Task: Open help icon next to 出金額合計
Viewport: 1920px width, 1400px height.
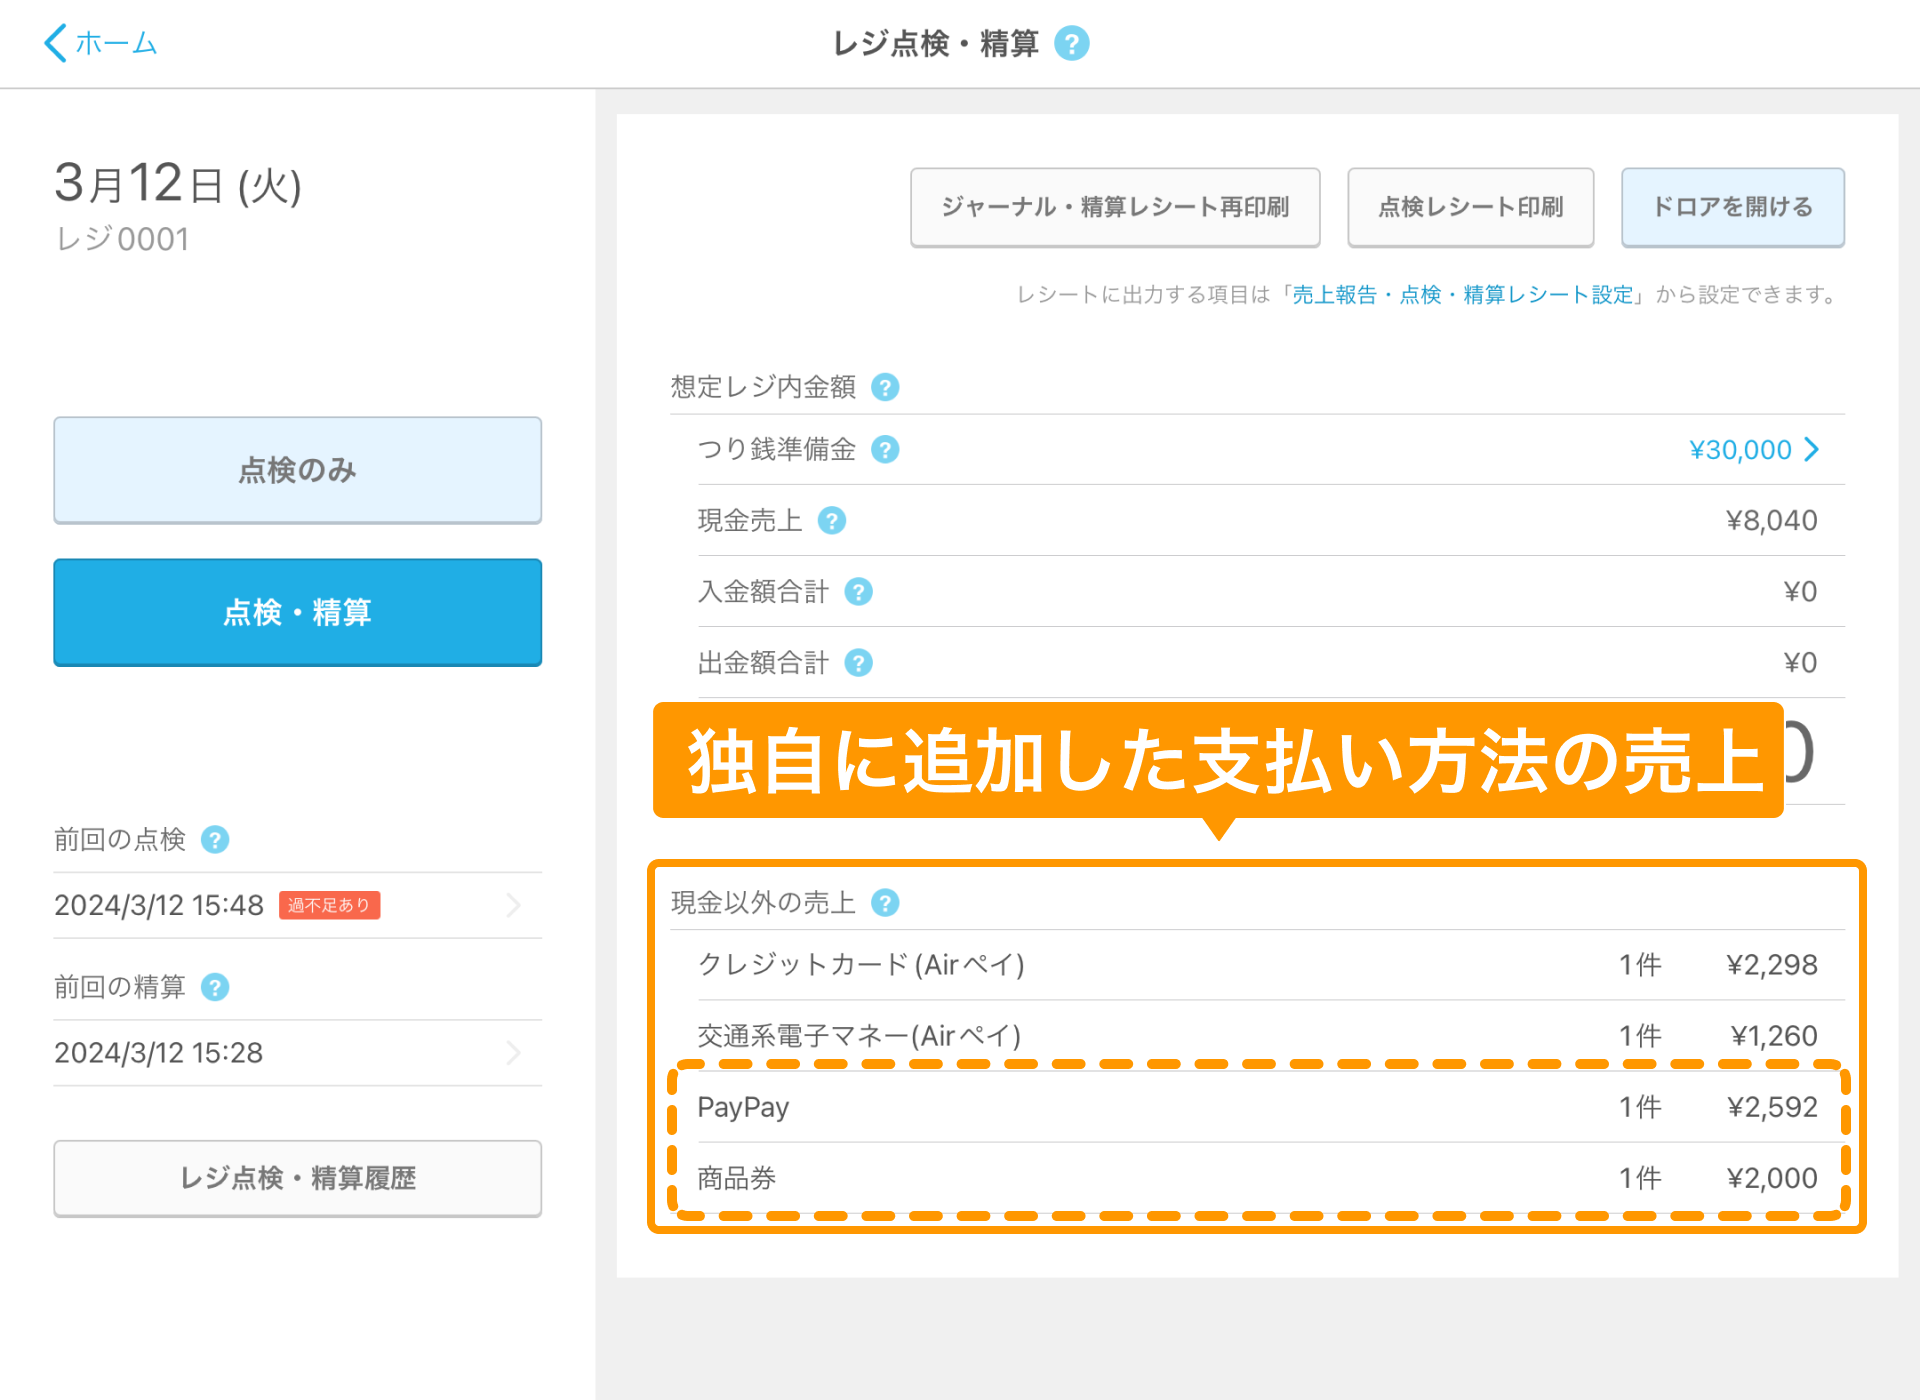Action: point(858,663)
